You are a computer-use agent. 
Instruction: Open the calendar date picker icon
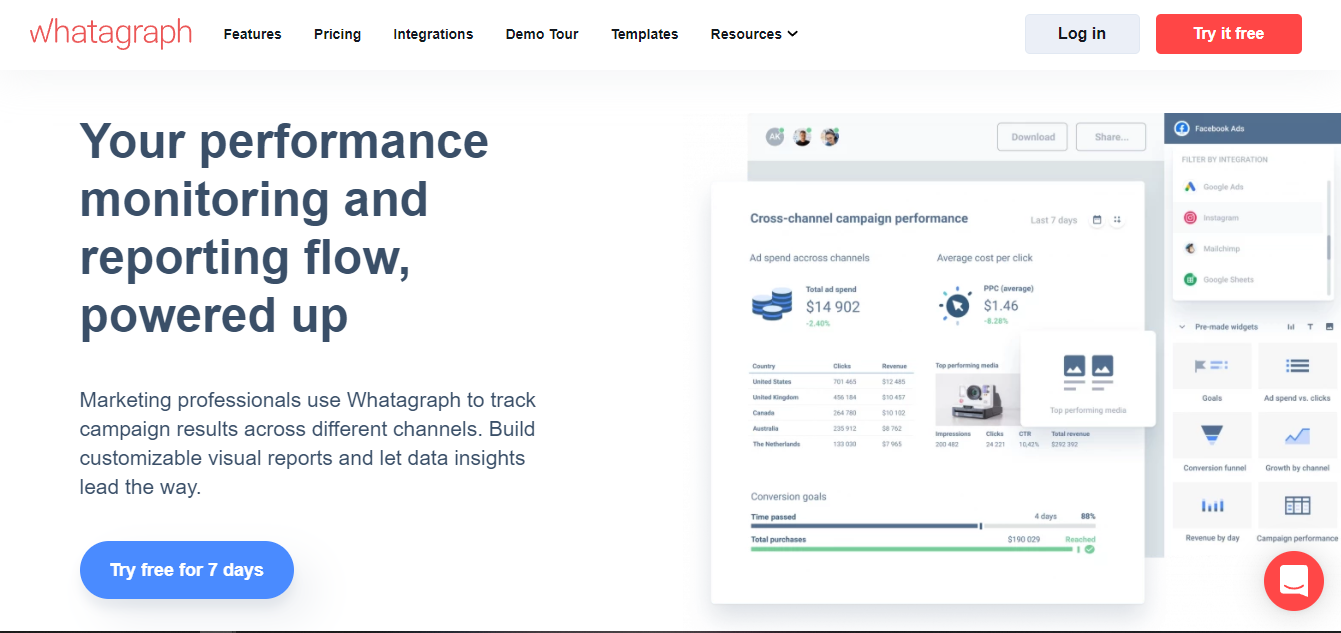[1097, 220]
